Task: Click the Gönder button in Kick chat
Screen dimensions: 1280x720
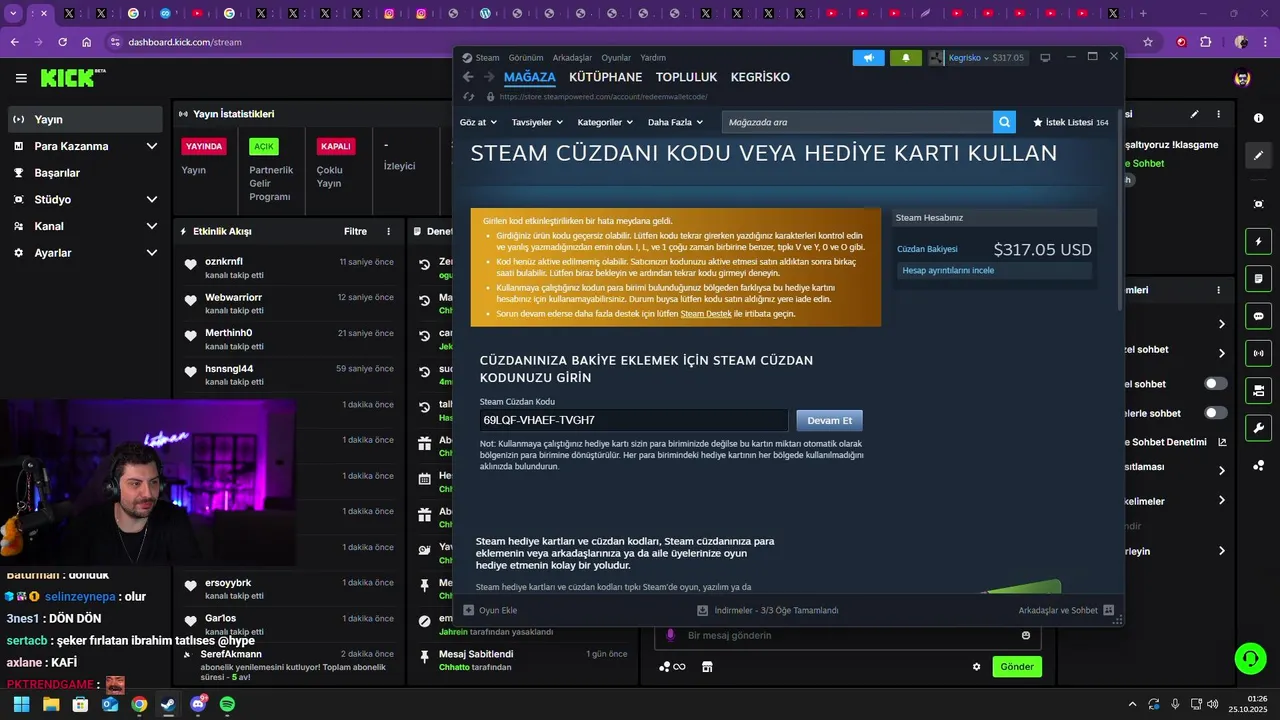Action: click(1017, 667)
